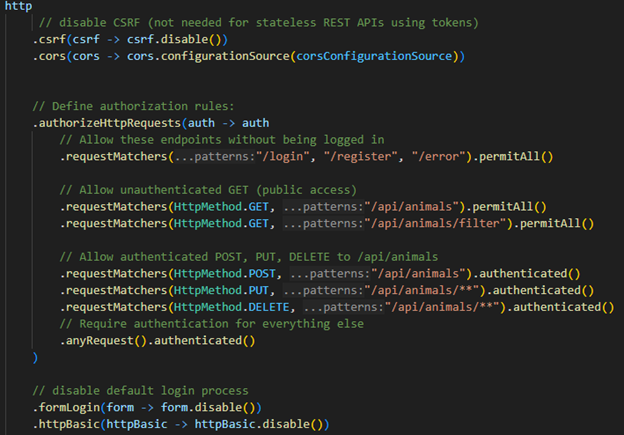Click 'corsConfigurationSource' argument in cors line
The height and width of the screenshot is (435, 624).
coord(374,56)
